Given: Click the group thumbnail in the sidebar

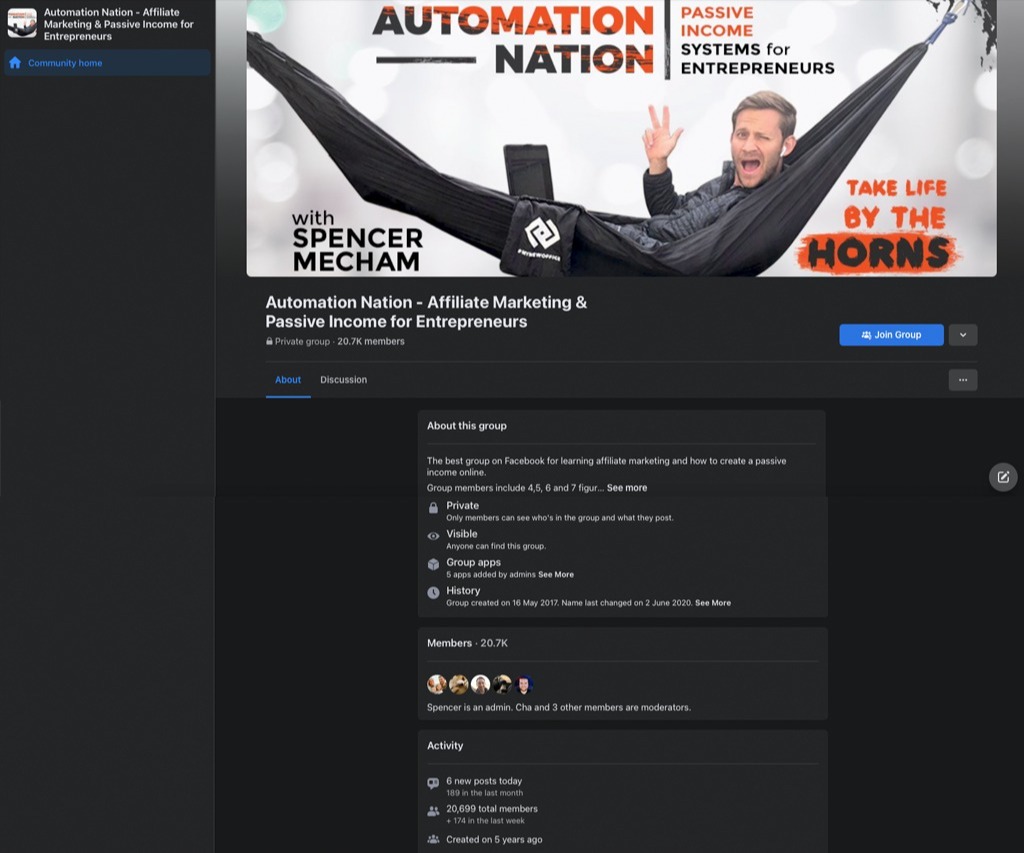Looking at the screenshot, I should tap(22, 23).
